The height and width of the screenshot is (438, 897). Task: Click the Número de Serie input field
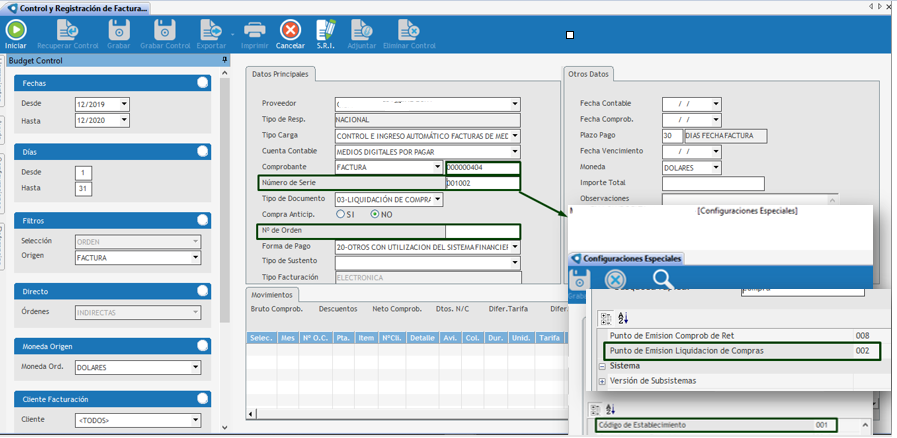click(482, 184)
